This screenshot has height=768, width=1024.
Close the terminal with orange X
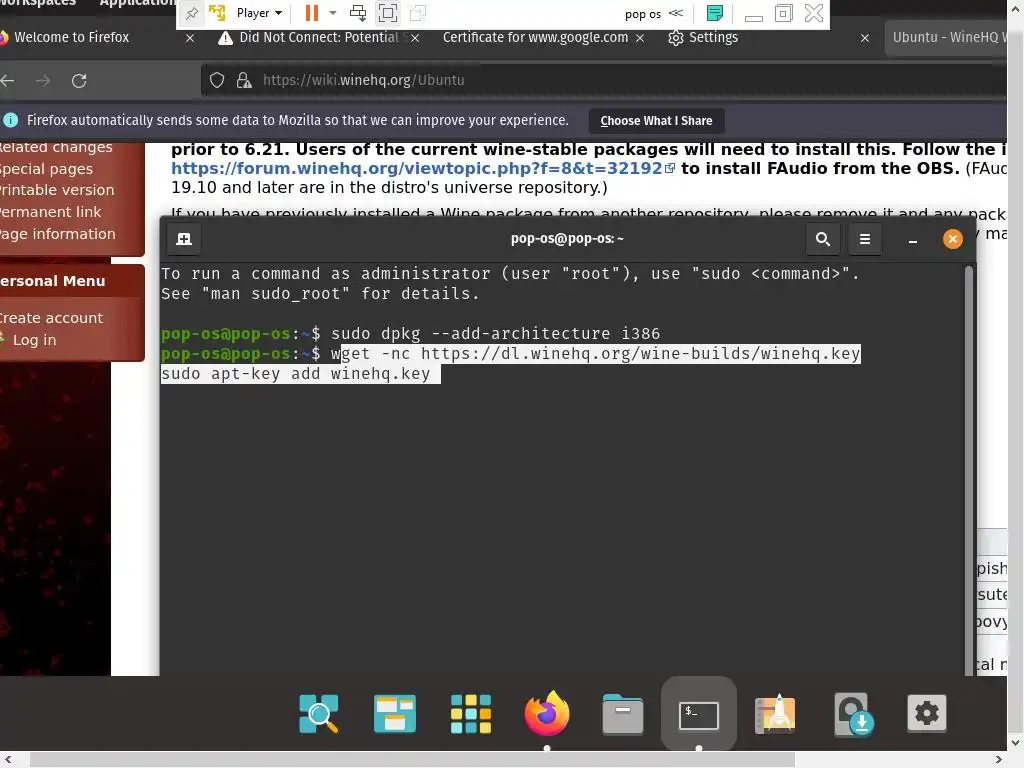[953, 239]
